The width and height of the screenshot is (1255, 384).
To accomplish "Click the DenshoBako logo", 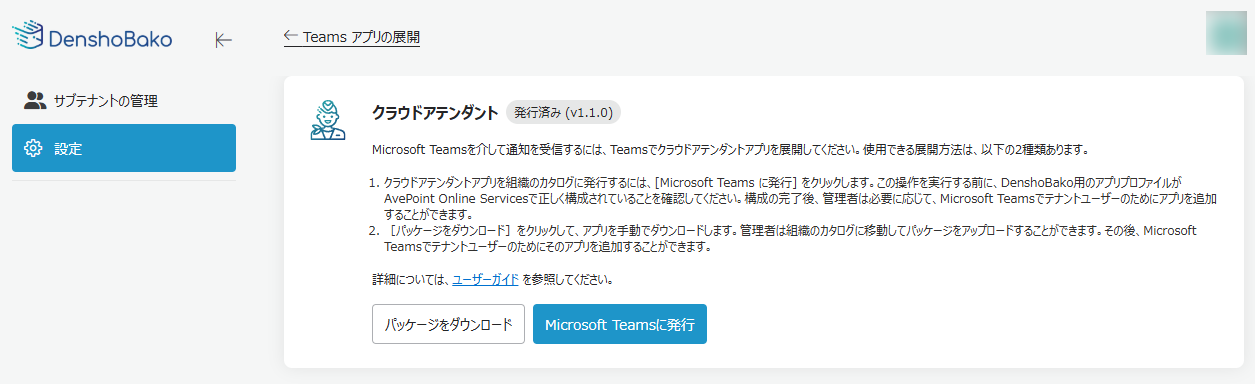I will point(92,37).
